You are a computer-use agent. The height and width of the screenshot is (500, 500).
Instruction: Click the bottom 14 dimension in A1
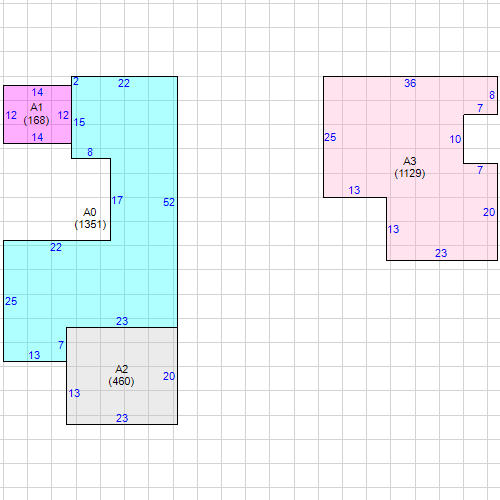coord(37,137)
